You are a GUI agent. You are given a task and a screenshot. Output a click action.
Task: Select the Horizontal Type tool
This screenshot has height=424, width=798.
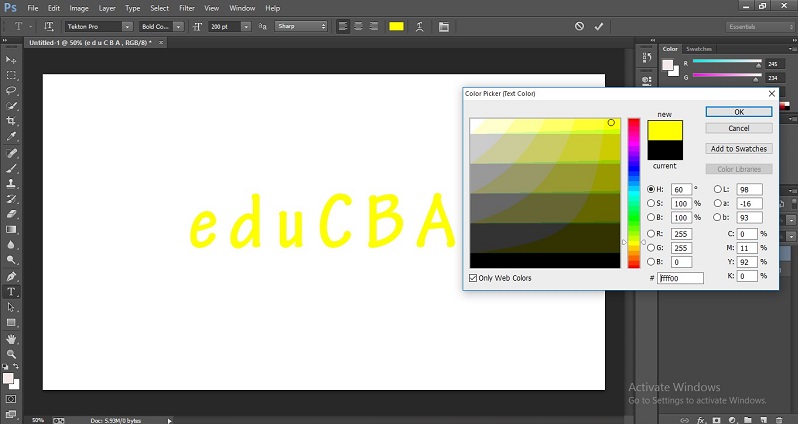coord(11,292)
